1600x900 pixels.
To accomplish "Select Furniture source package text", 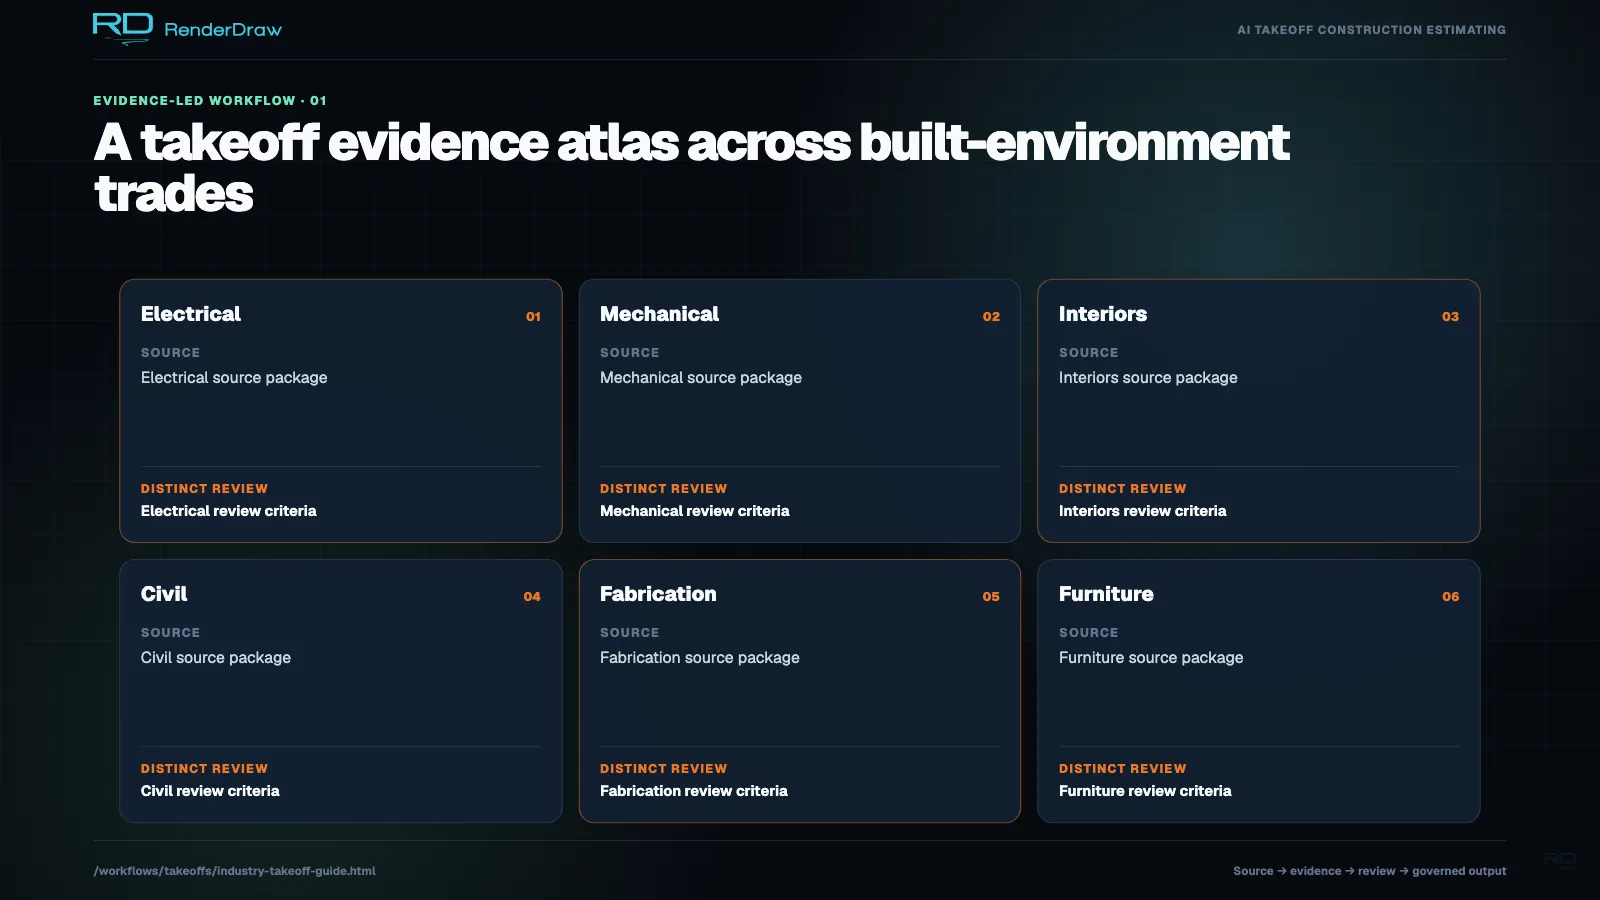I will (1151, 658).
